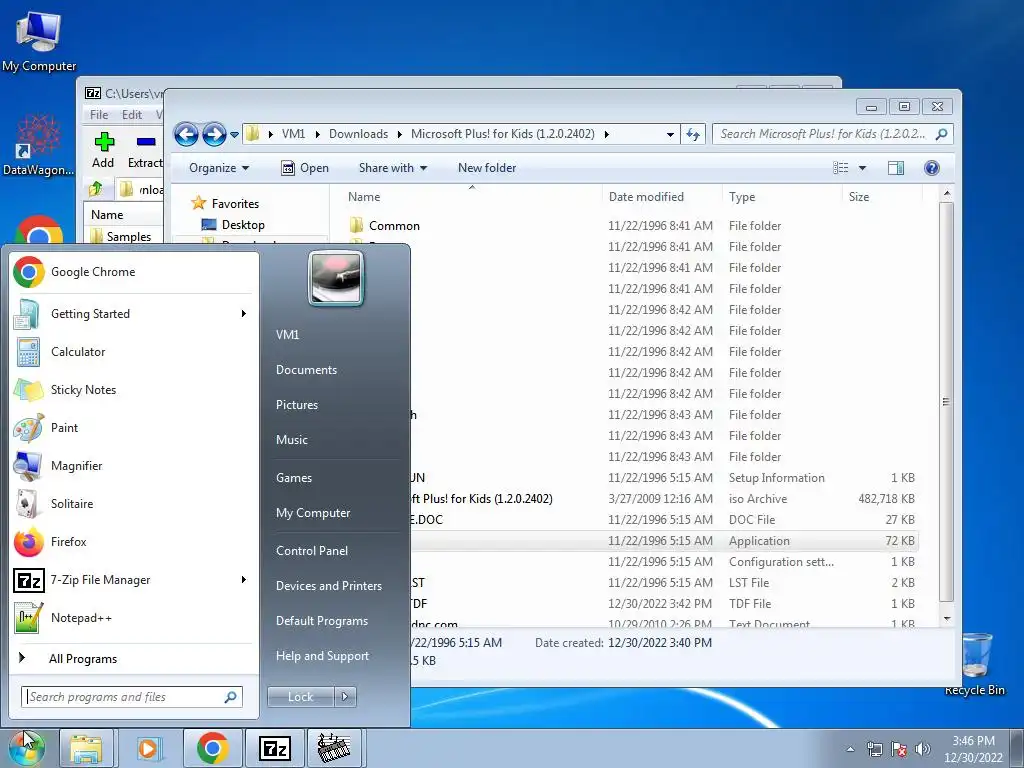
Task: Open recent pages dropdown arrow
Action: tap(234, 135)
